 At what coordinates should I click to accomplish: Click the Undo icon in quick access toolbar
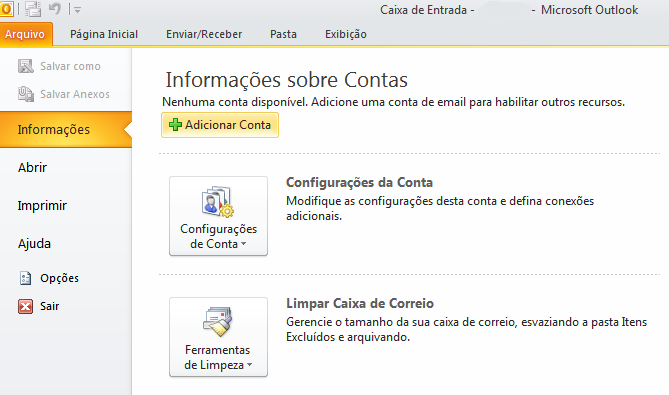tap(55, 9)
